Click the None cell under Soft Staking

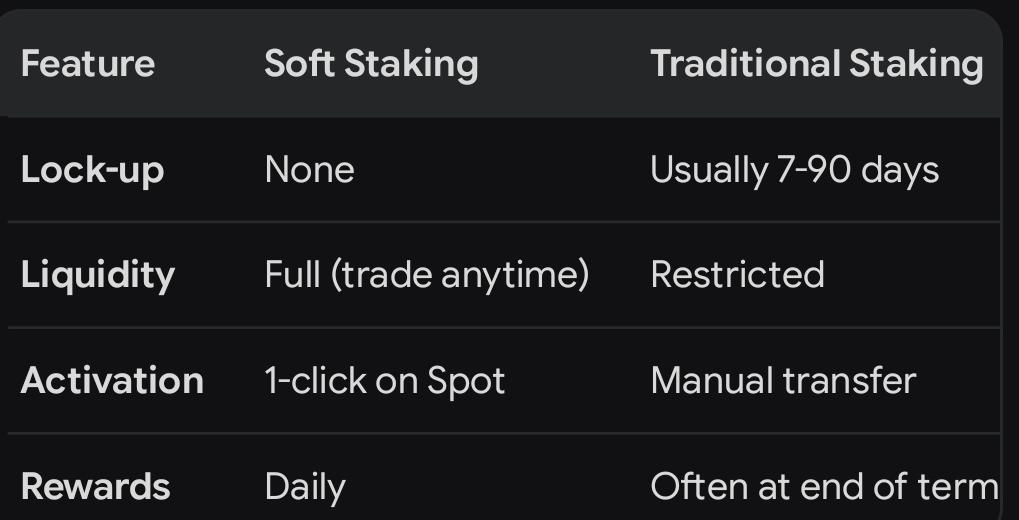pyautogui.click(x=309, y=170)
